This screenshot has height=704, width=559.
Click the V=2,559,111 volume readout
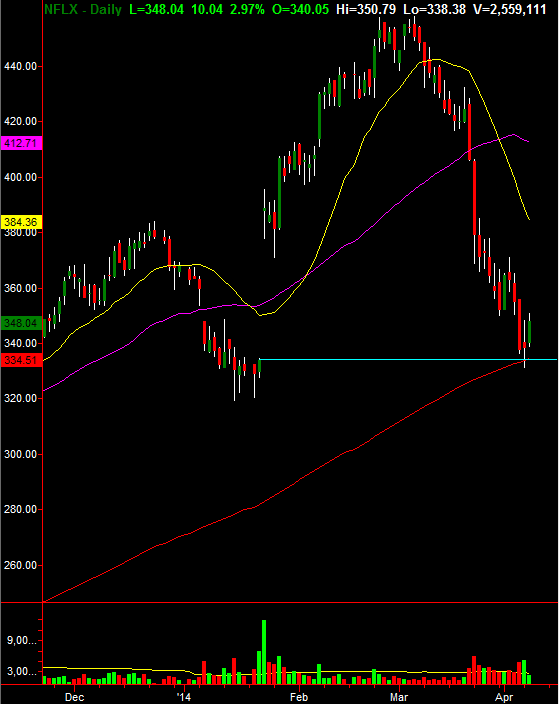point(510,9)
